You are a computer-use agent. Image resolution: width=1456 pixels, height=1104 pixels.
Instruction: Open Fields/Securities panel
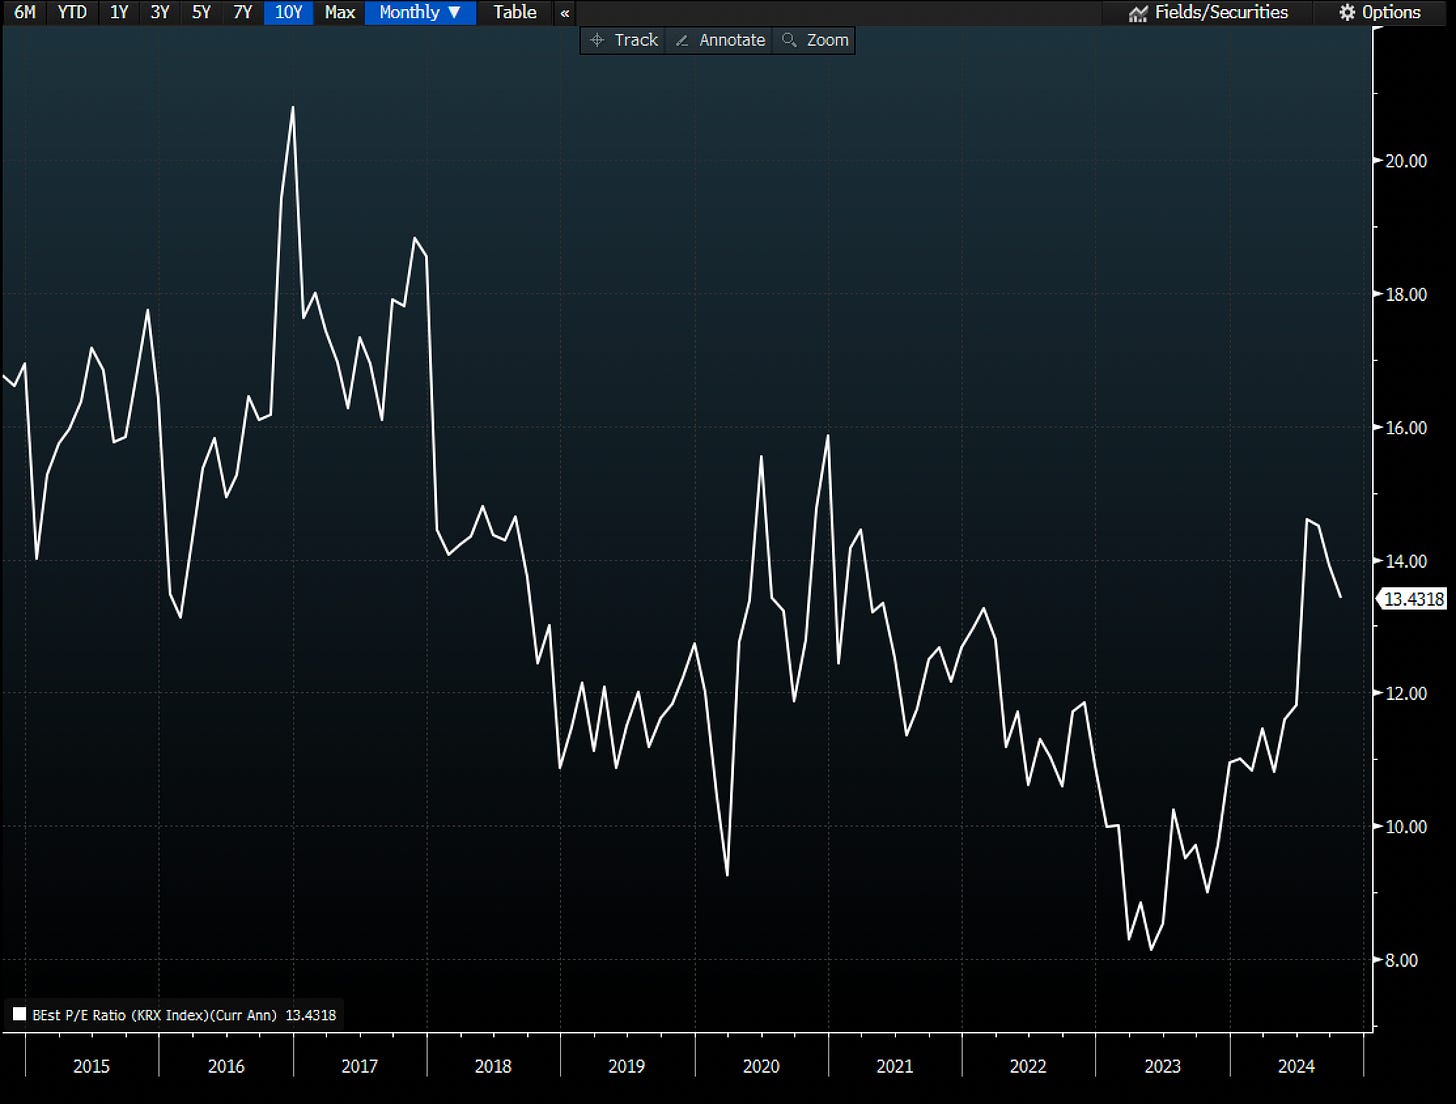point(1208,12)
